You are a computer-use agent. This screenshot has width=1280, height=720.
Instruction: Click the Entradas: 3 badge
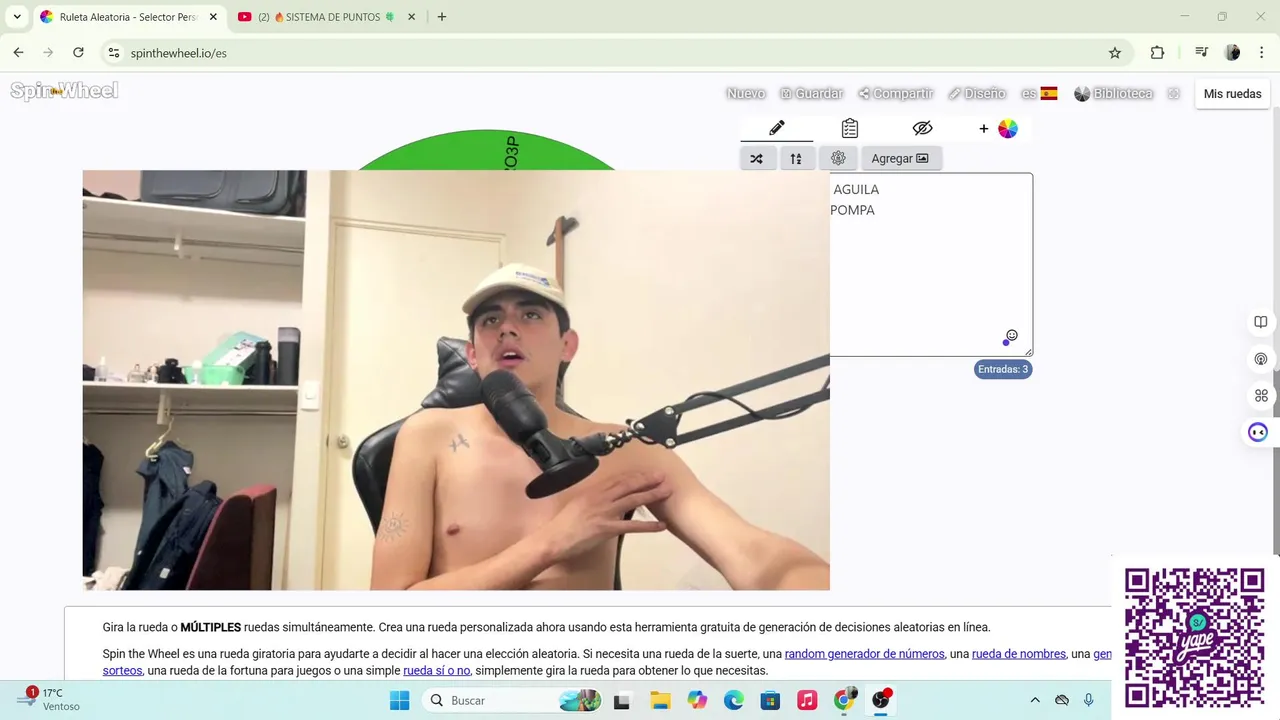(x=1003, y=369)
